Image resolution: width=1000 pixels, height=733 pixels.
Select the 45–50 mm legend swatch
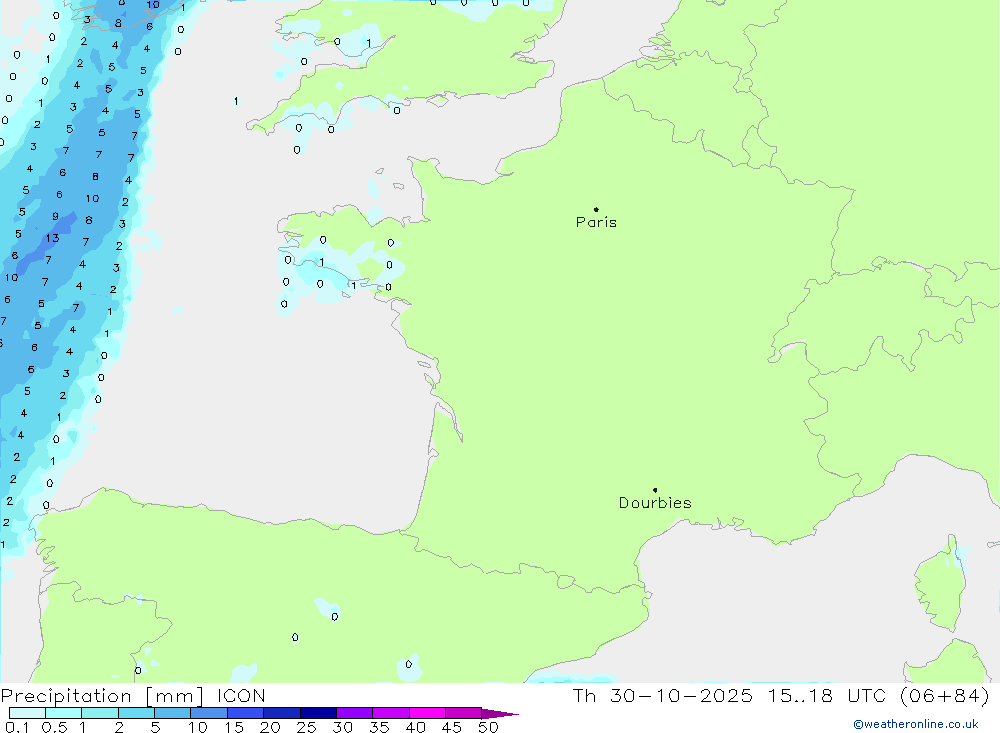point(464,713)
